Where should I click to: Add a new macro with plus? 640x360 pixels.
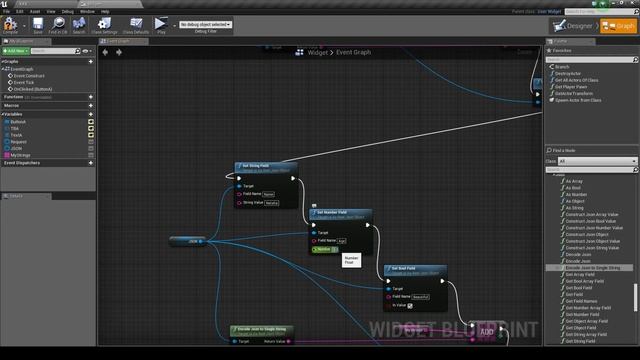pyautogui.click(x=91, y=106)
